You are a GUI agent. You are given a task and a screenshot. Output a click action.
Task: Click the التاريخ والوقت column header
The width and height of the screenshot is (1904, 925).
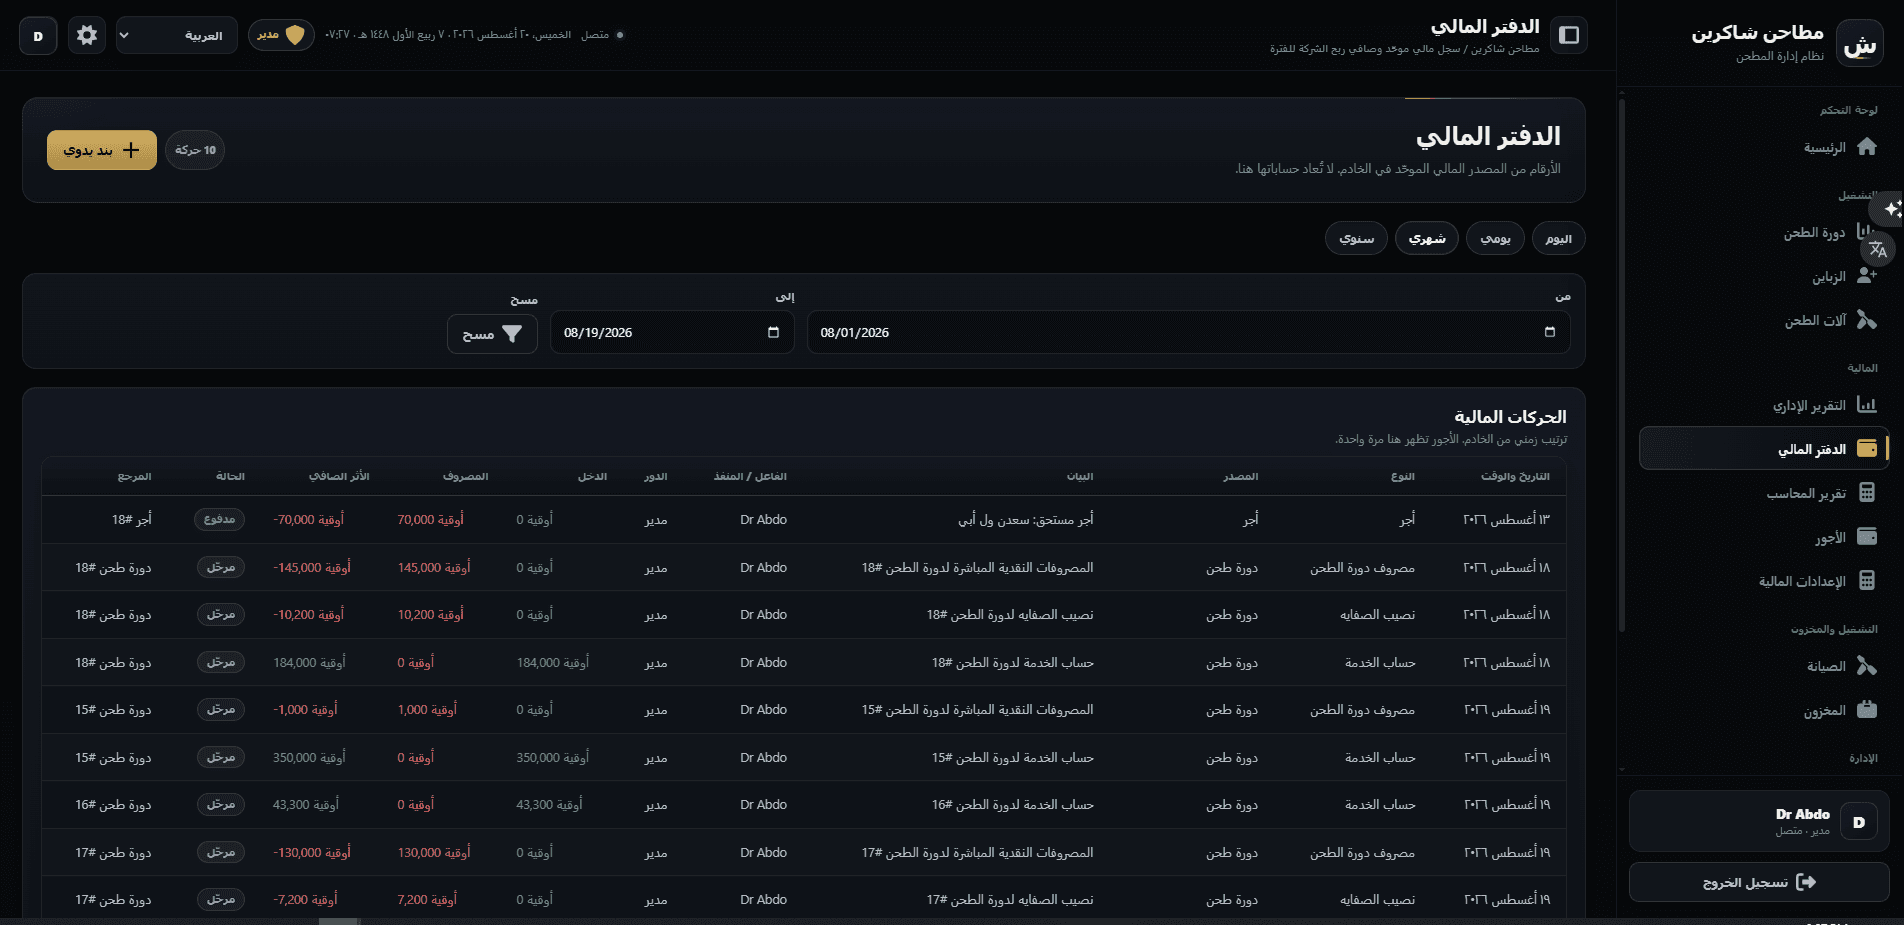point(1515,477)
